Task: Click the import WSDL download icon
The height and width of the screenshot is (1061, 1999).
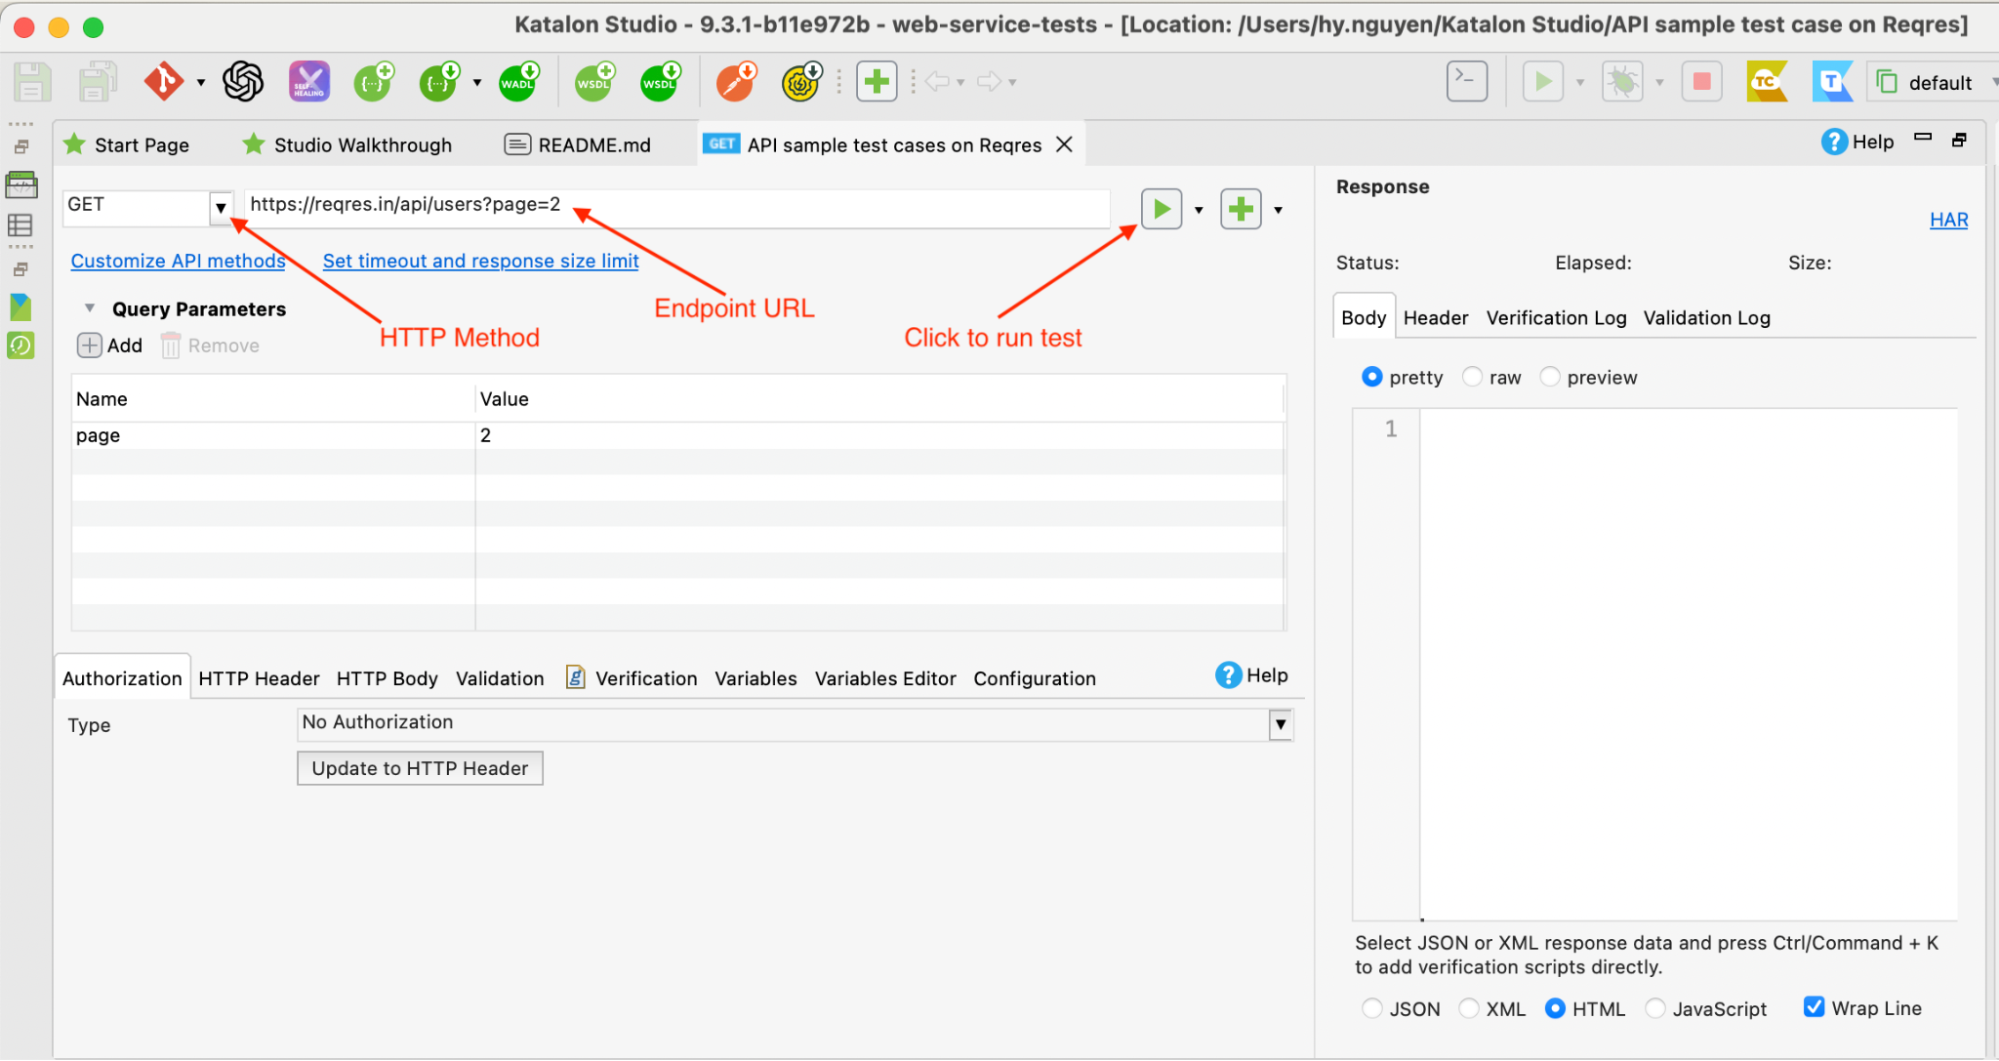Action: tap(660, 82)
